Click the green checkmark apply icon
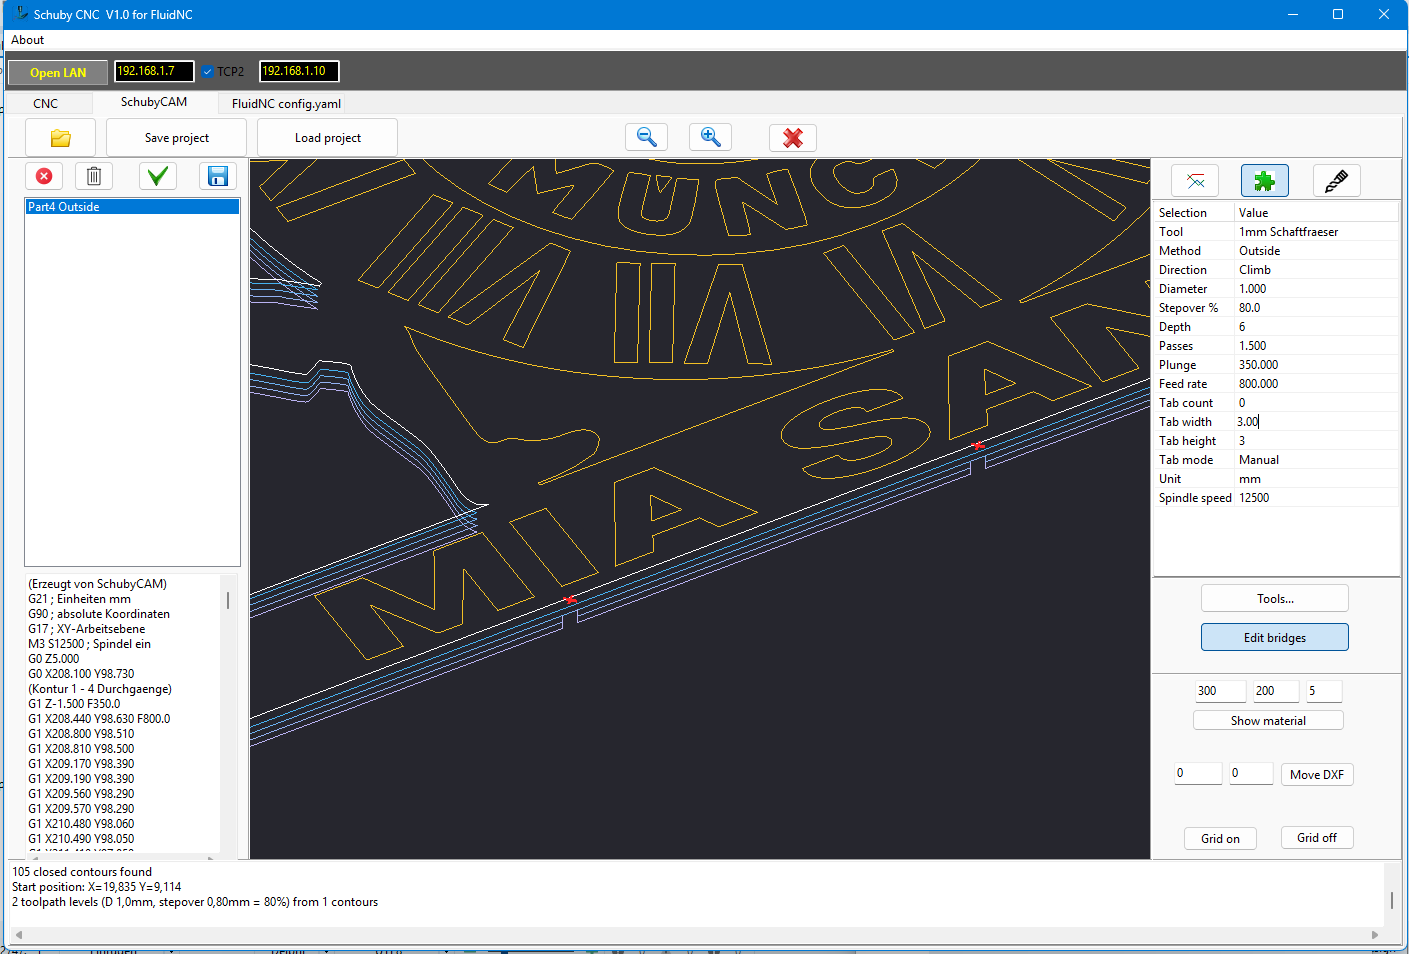The image size is (1409, 954). pos(157,176)
